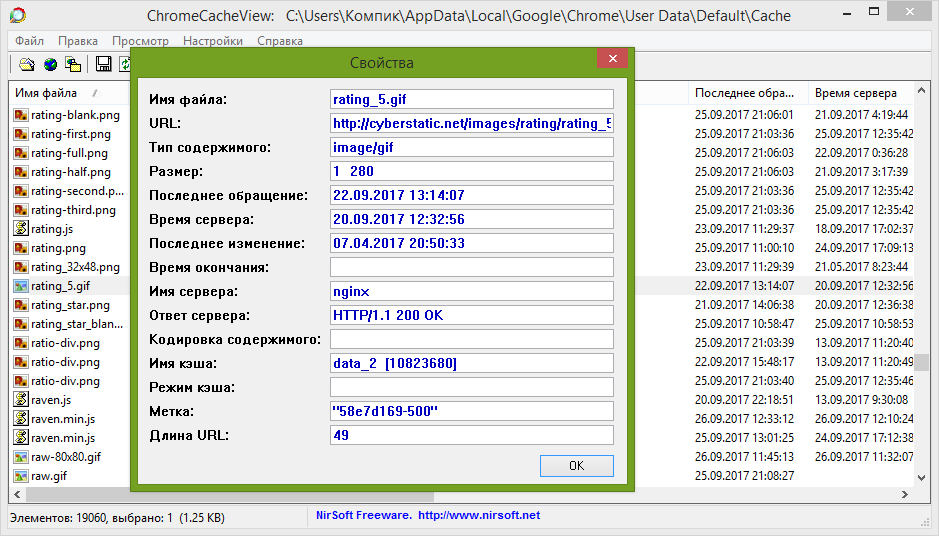Click the copy selected files toolbar icon
Screen dimensions: 939x536
point(73,65)
